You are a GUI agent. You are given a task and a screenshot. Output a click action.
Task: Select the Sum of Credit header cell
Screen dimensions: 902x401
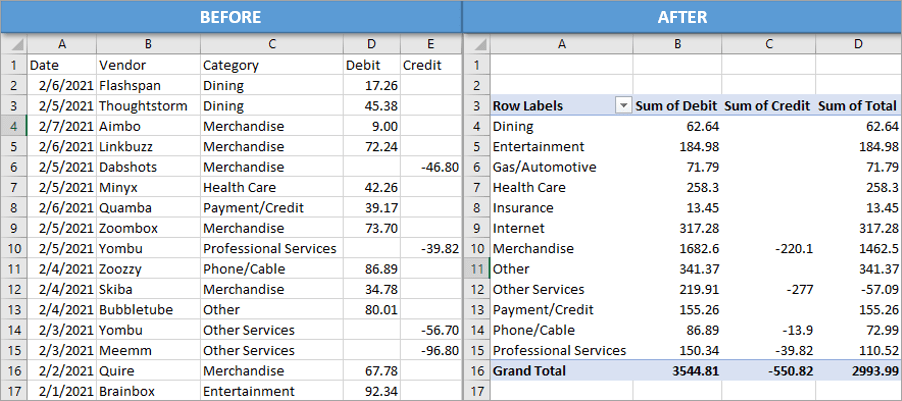766,106
